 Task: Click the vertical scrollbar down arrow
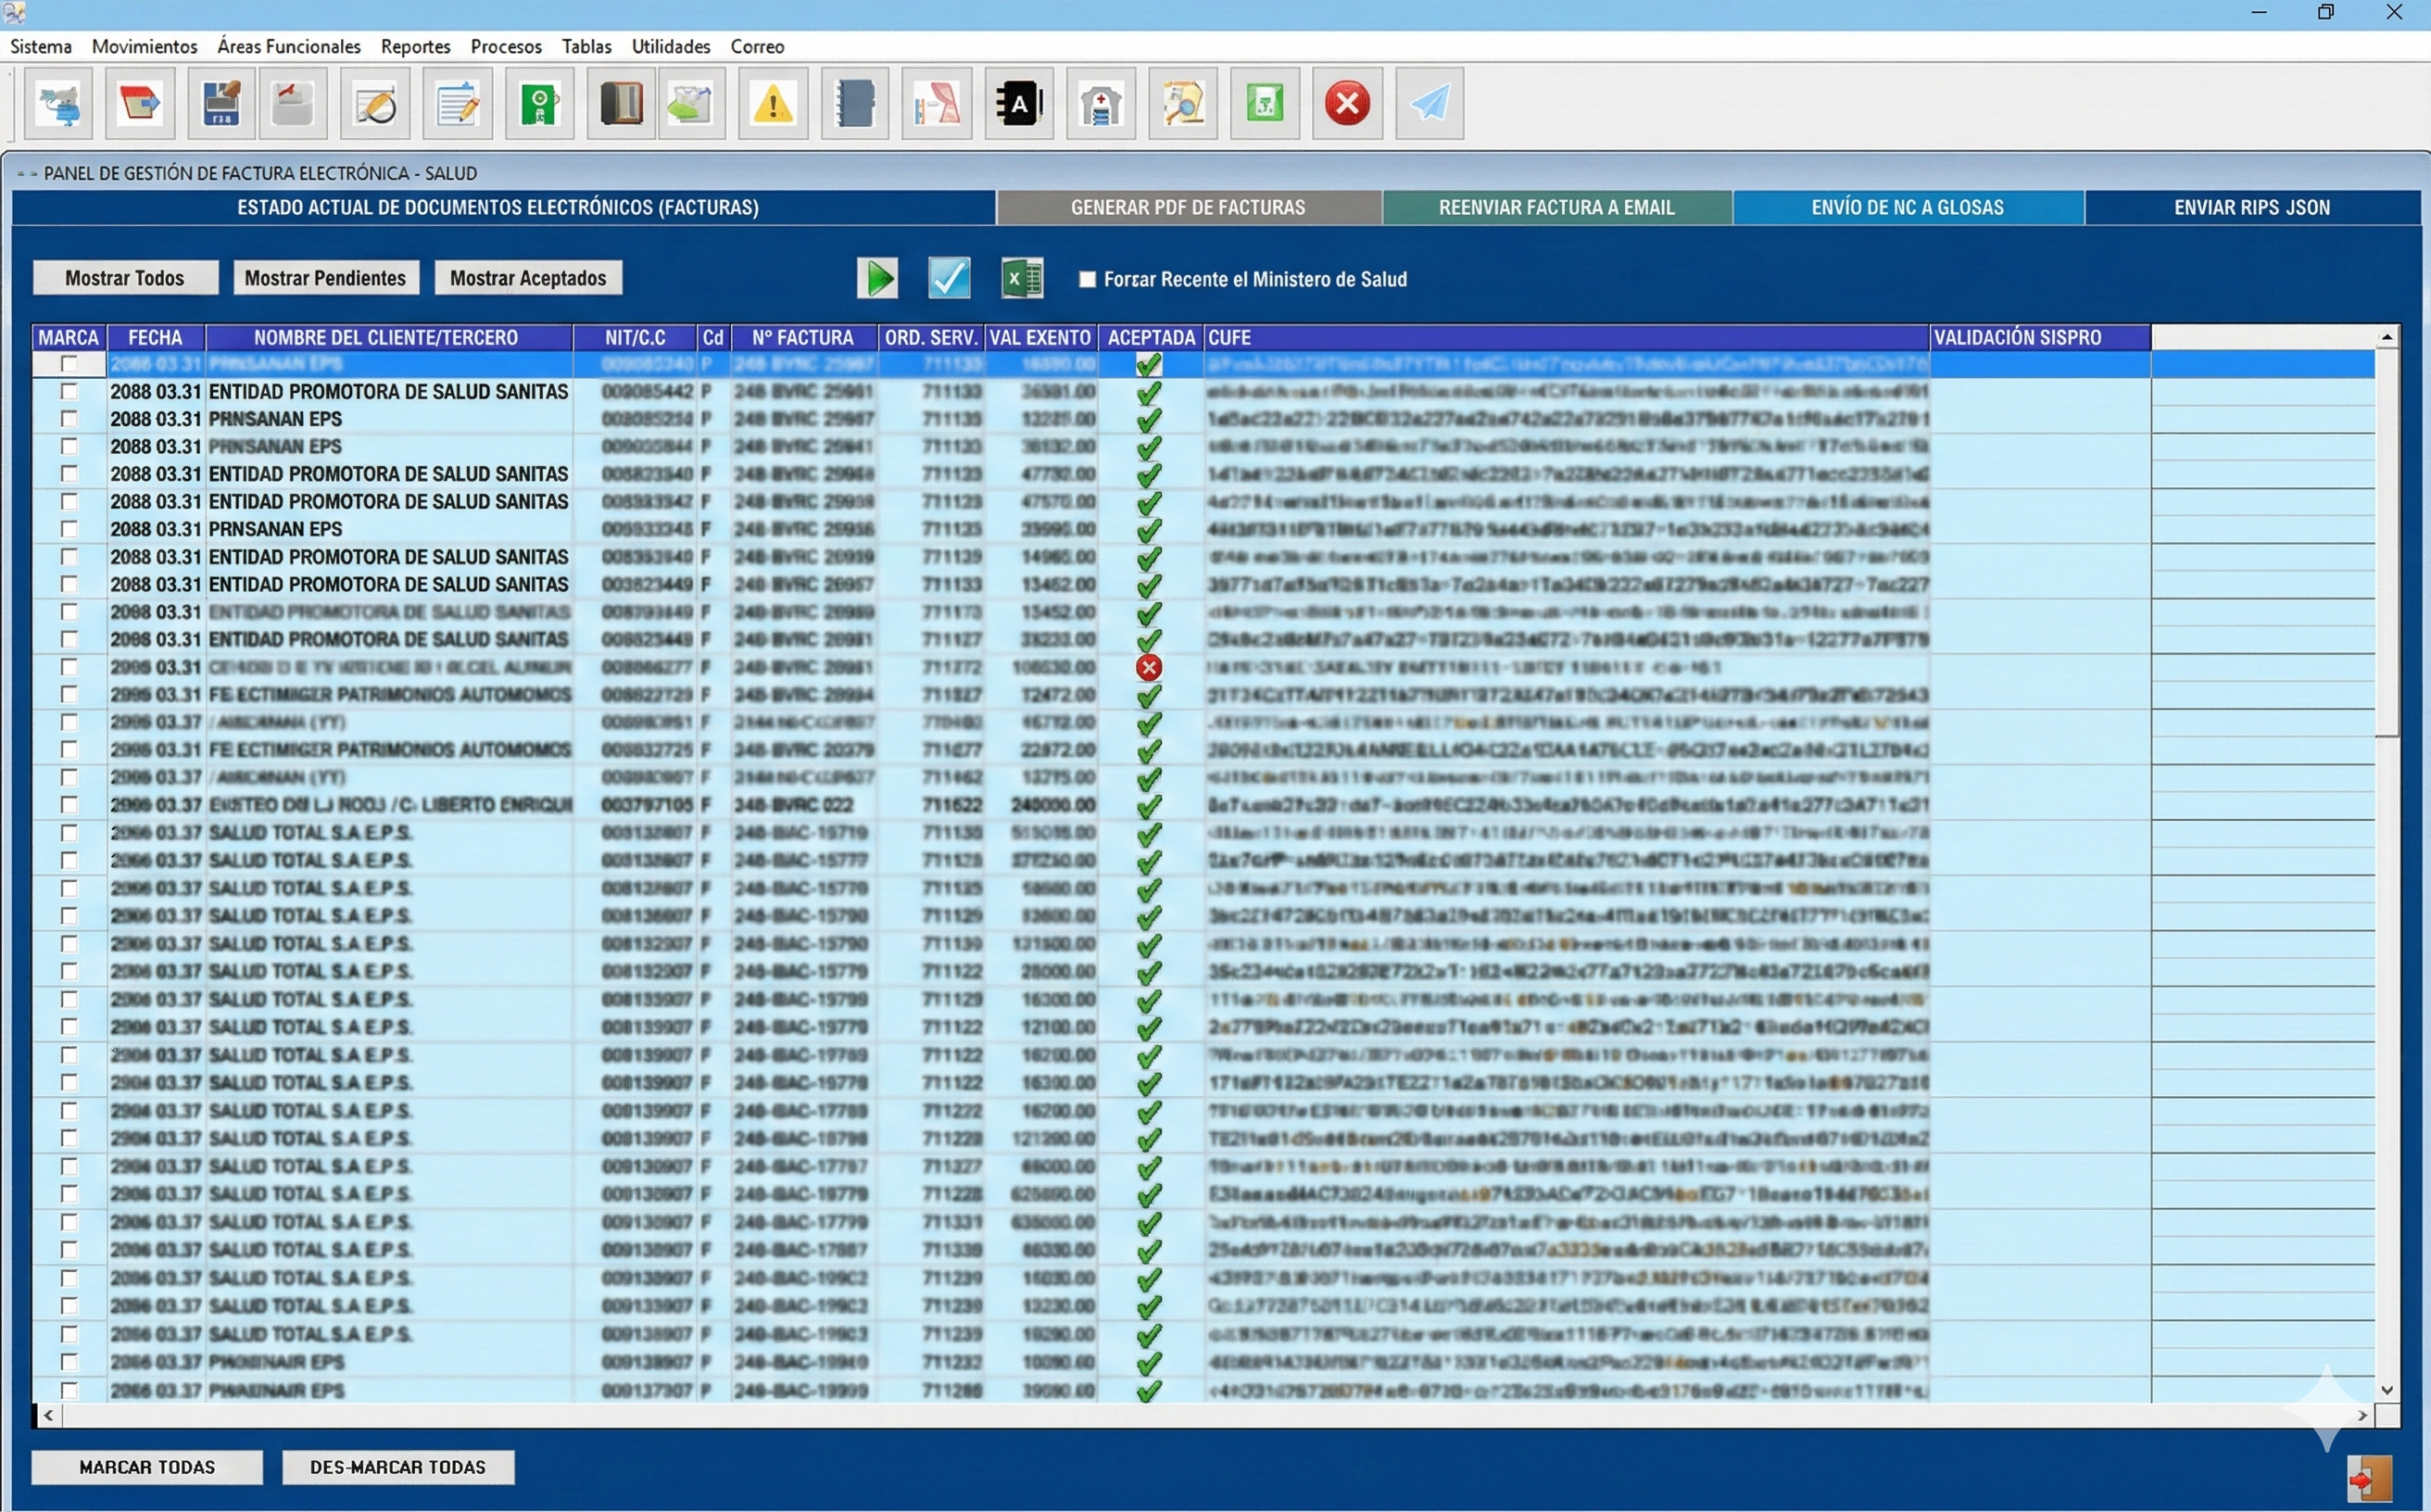(2387, 1390)
